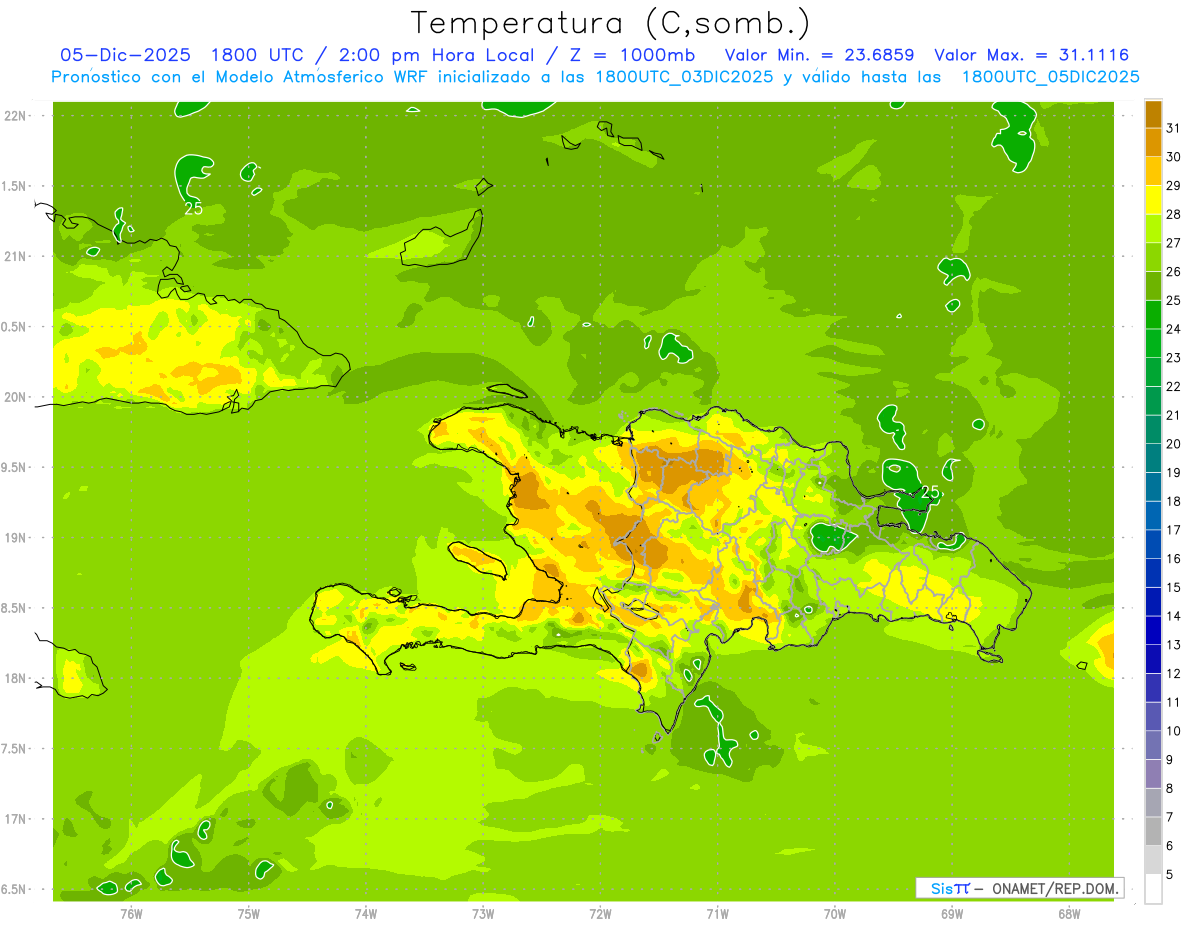Click the yellow colorbar segment between 28 and 29

pyautogui.click(x=1153, y=200)
